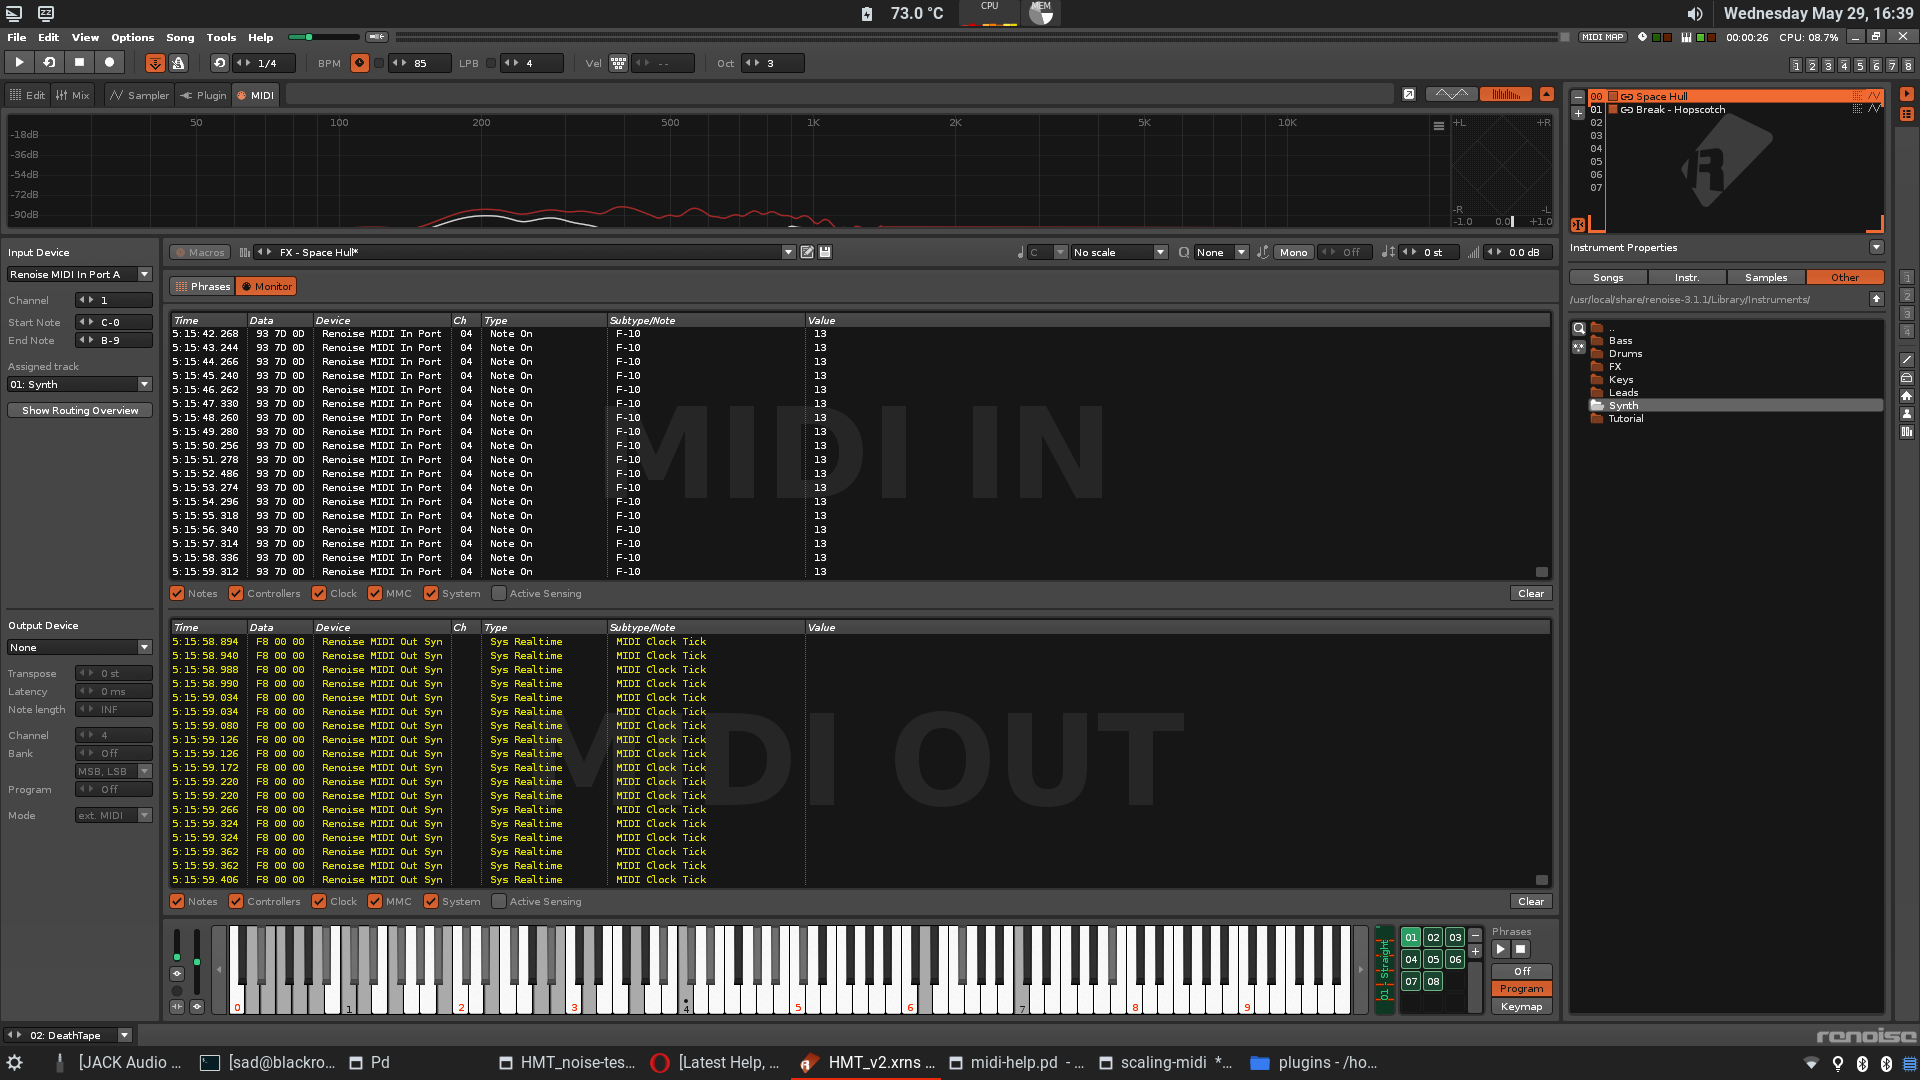This screenshot has width=1920, height=1080.
Task: Open the File menu
Action: 16,37
